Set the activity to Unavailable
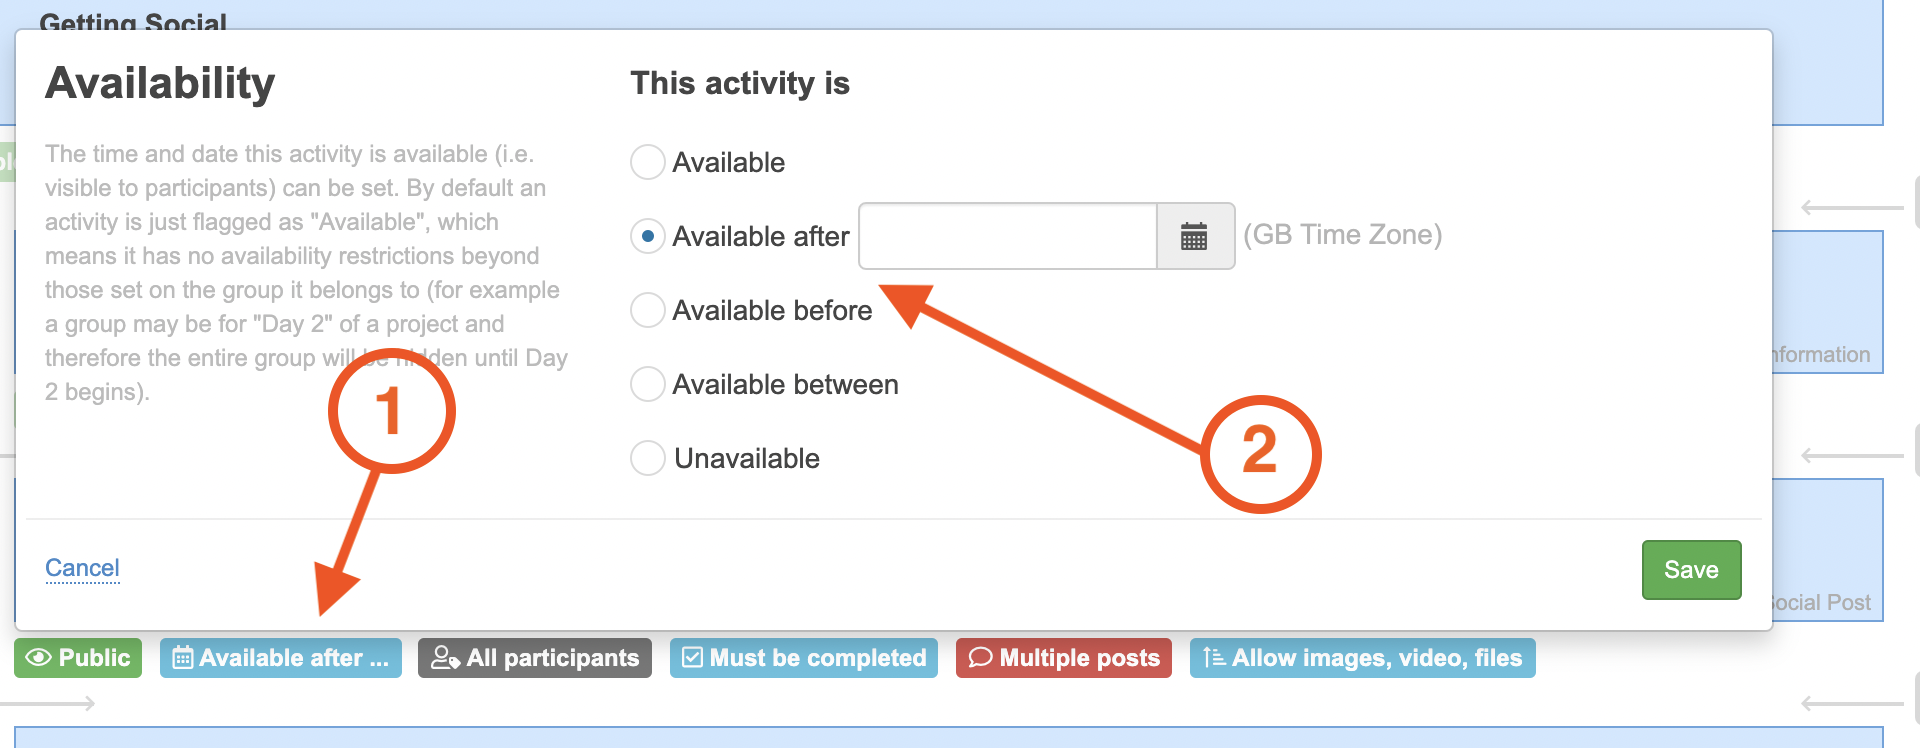This screenshot has width=1920, height=748. pos(648,458)
